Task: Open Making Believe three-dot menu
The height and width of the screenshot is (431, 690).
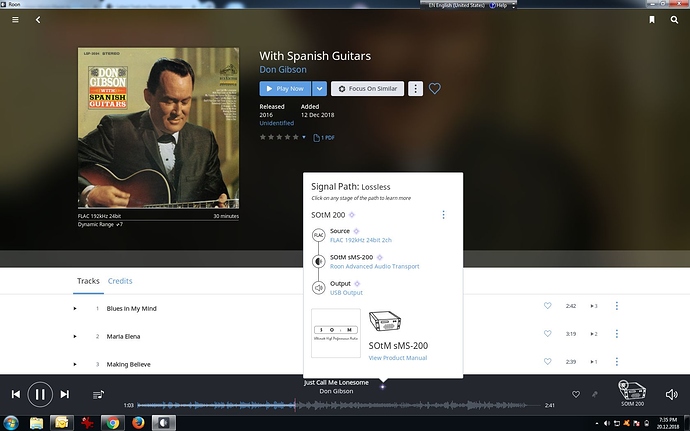Action: coord(617,361)
